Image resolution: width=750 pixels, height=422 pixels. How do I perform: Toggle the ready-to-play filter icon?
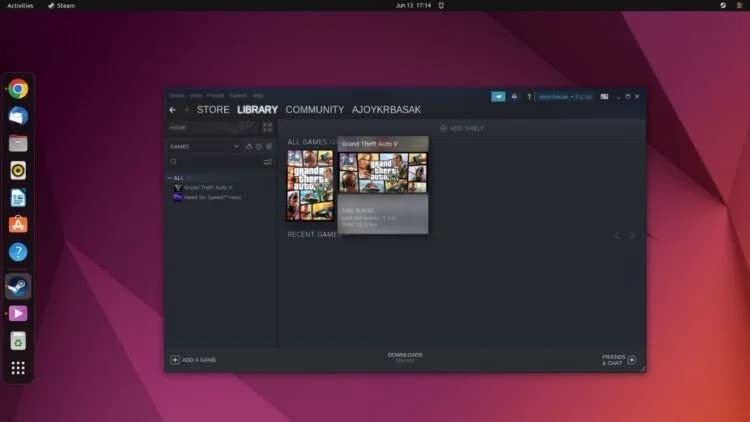[x=269, y=146]
